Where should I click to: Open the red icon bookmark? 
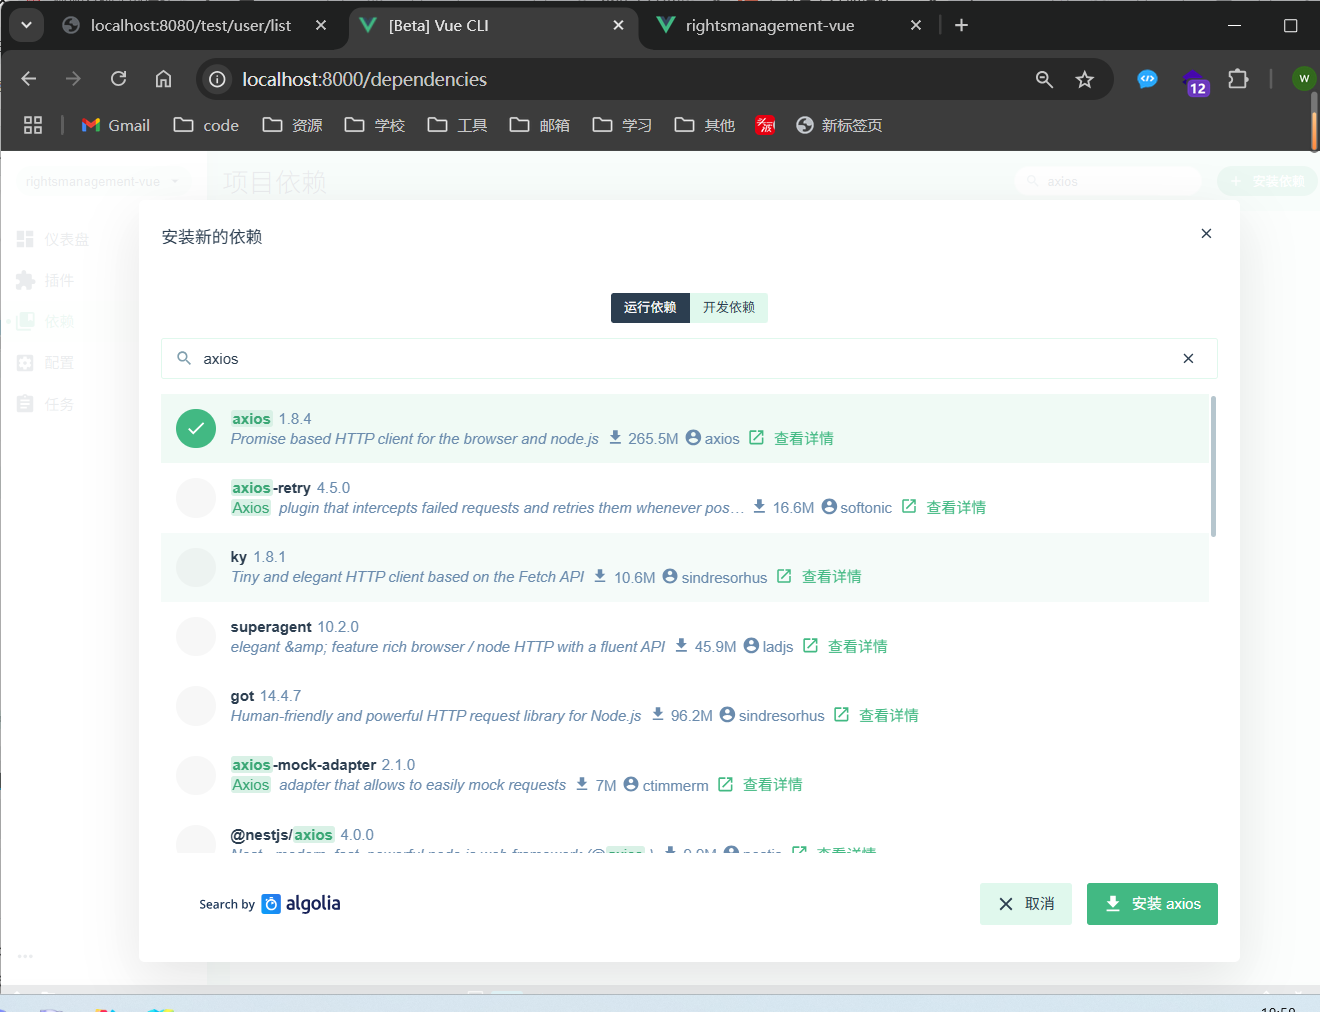[765, 125]
